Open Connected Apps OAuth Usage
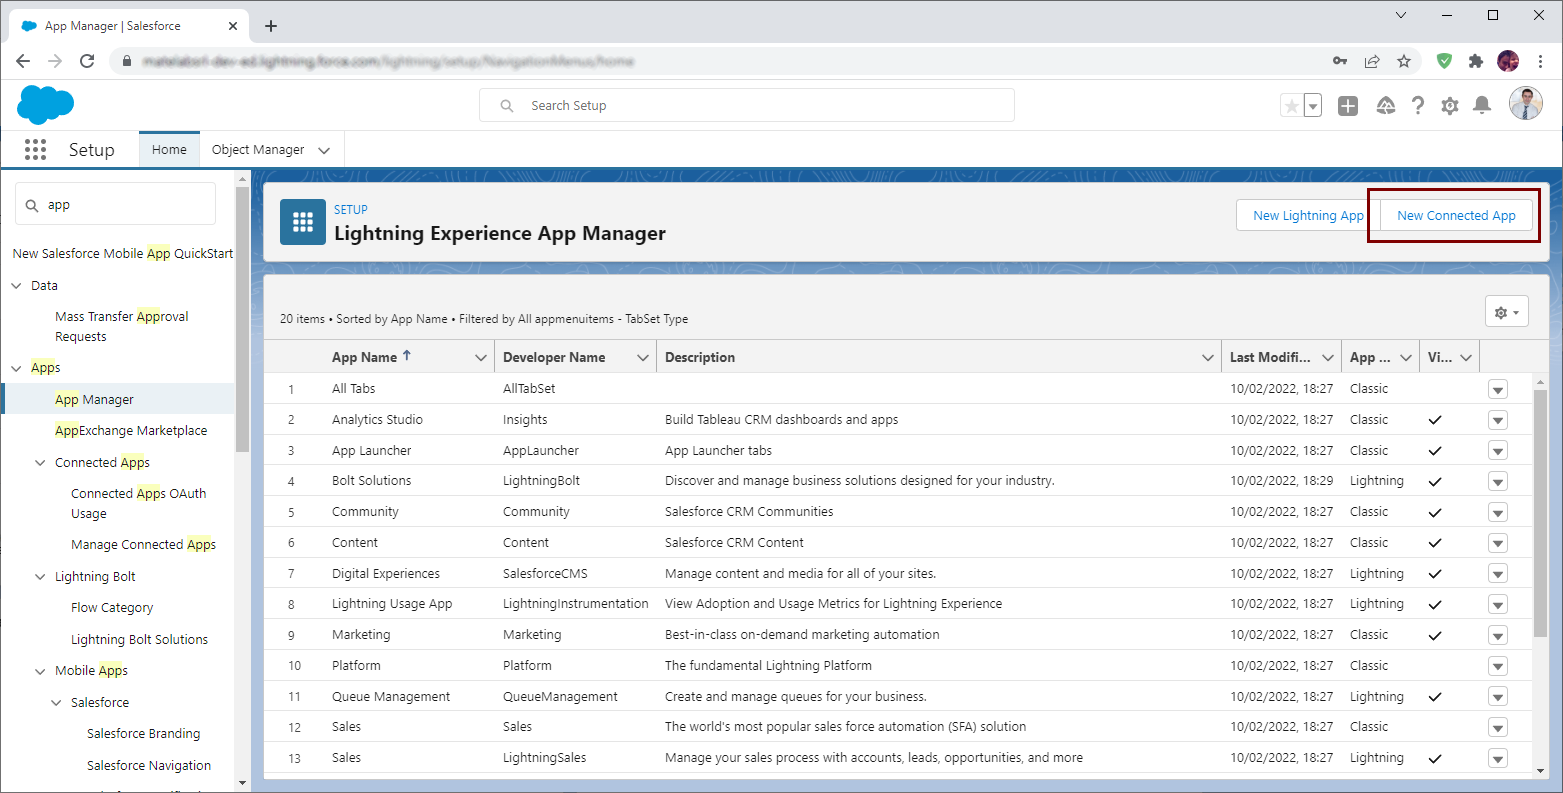Screen dimensions: 1563x793 139,503
